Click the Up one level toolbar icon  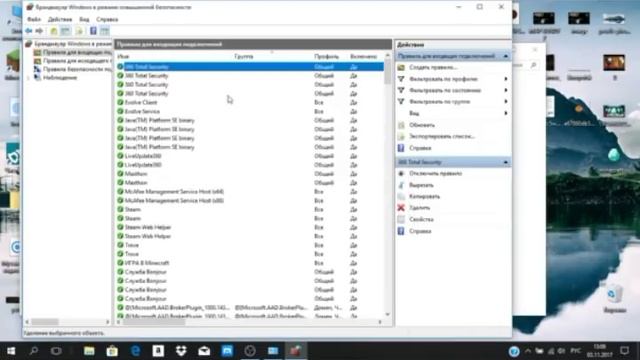coord(54,31)
